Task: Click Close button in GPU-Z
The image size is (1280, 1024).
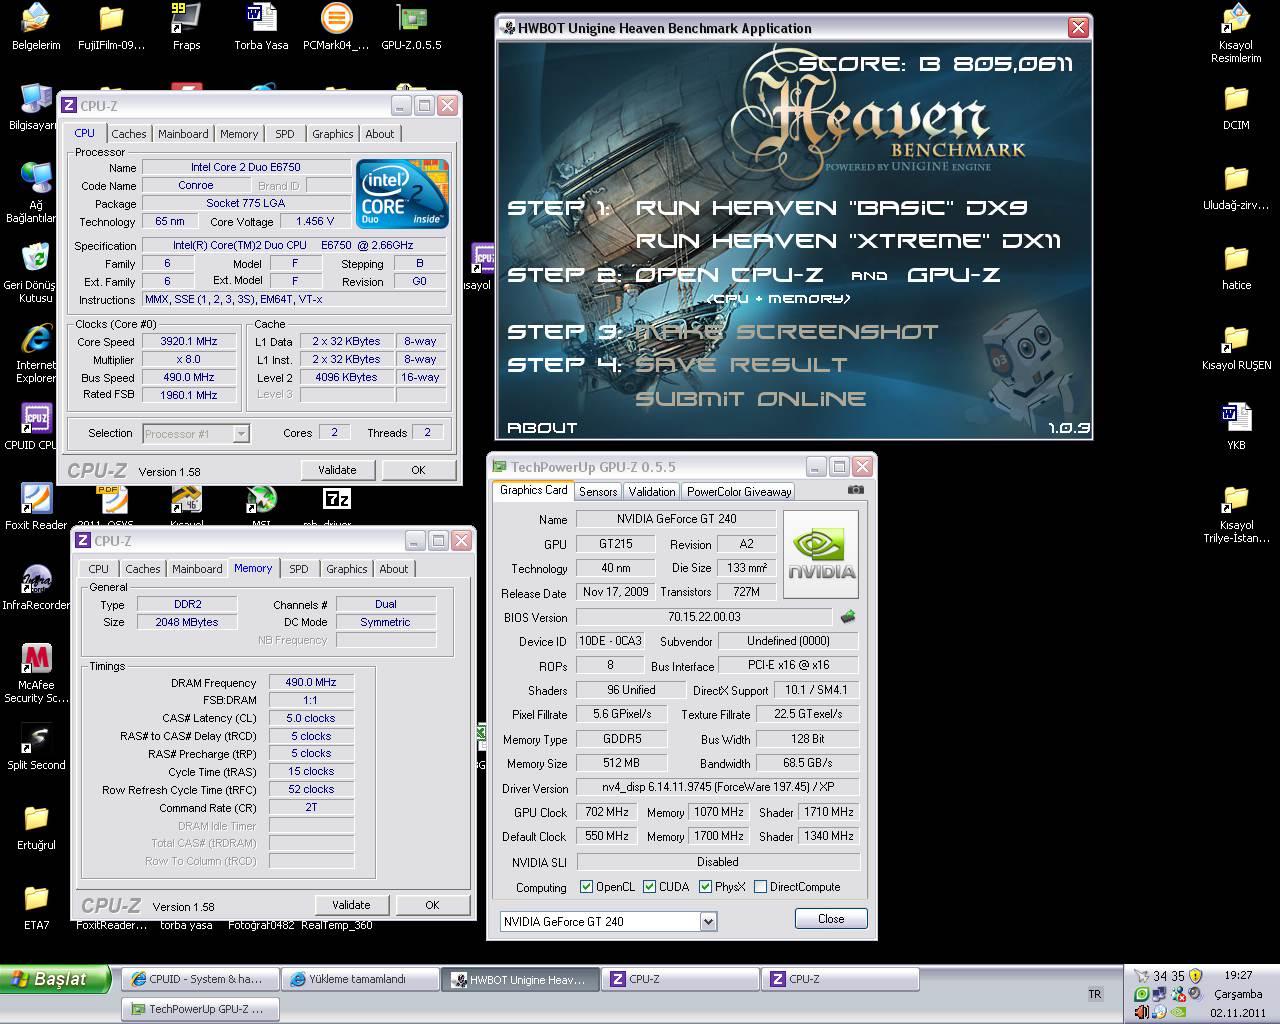Action: point(831,919)
